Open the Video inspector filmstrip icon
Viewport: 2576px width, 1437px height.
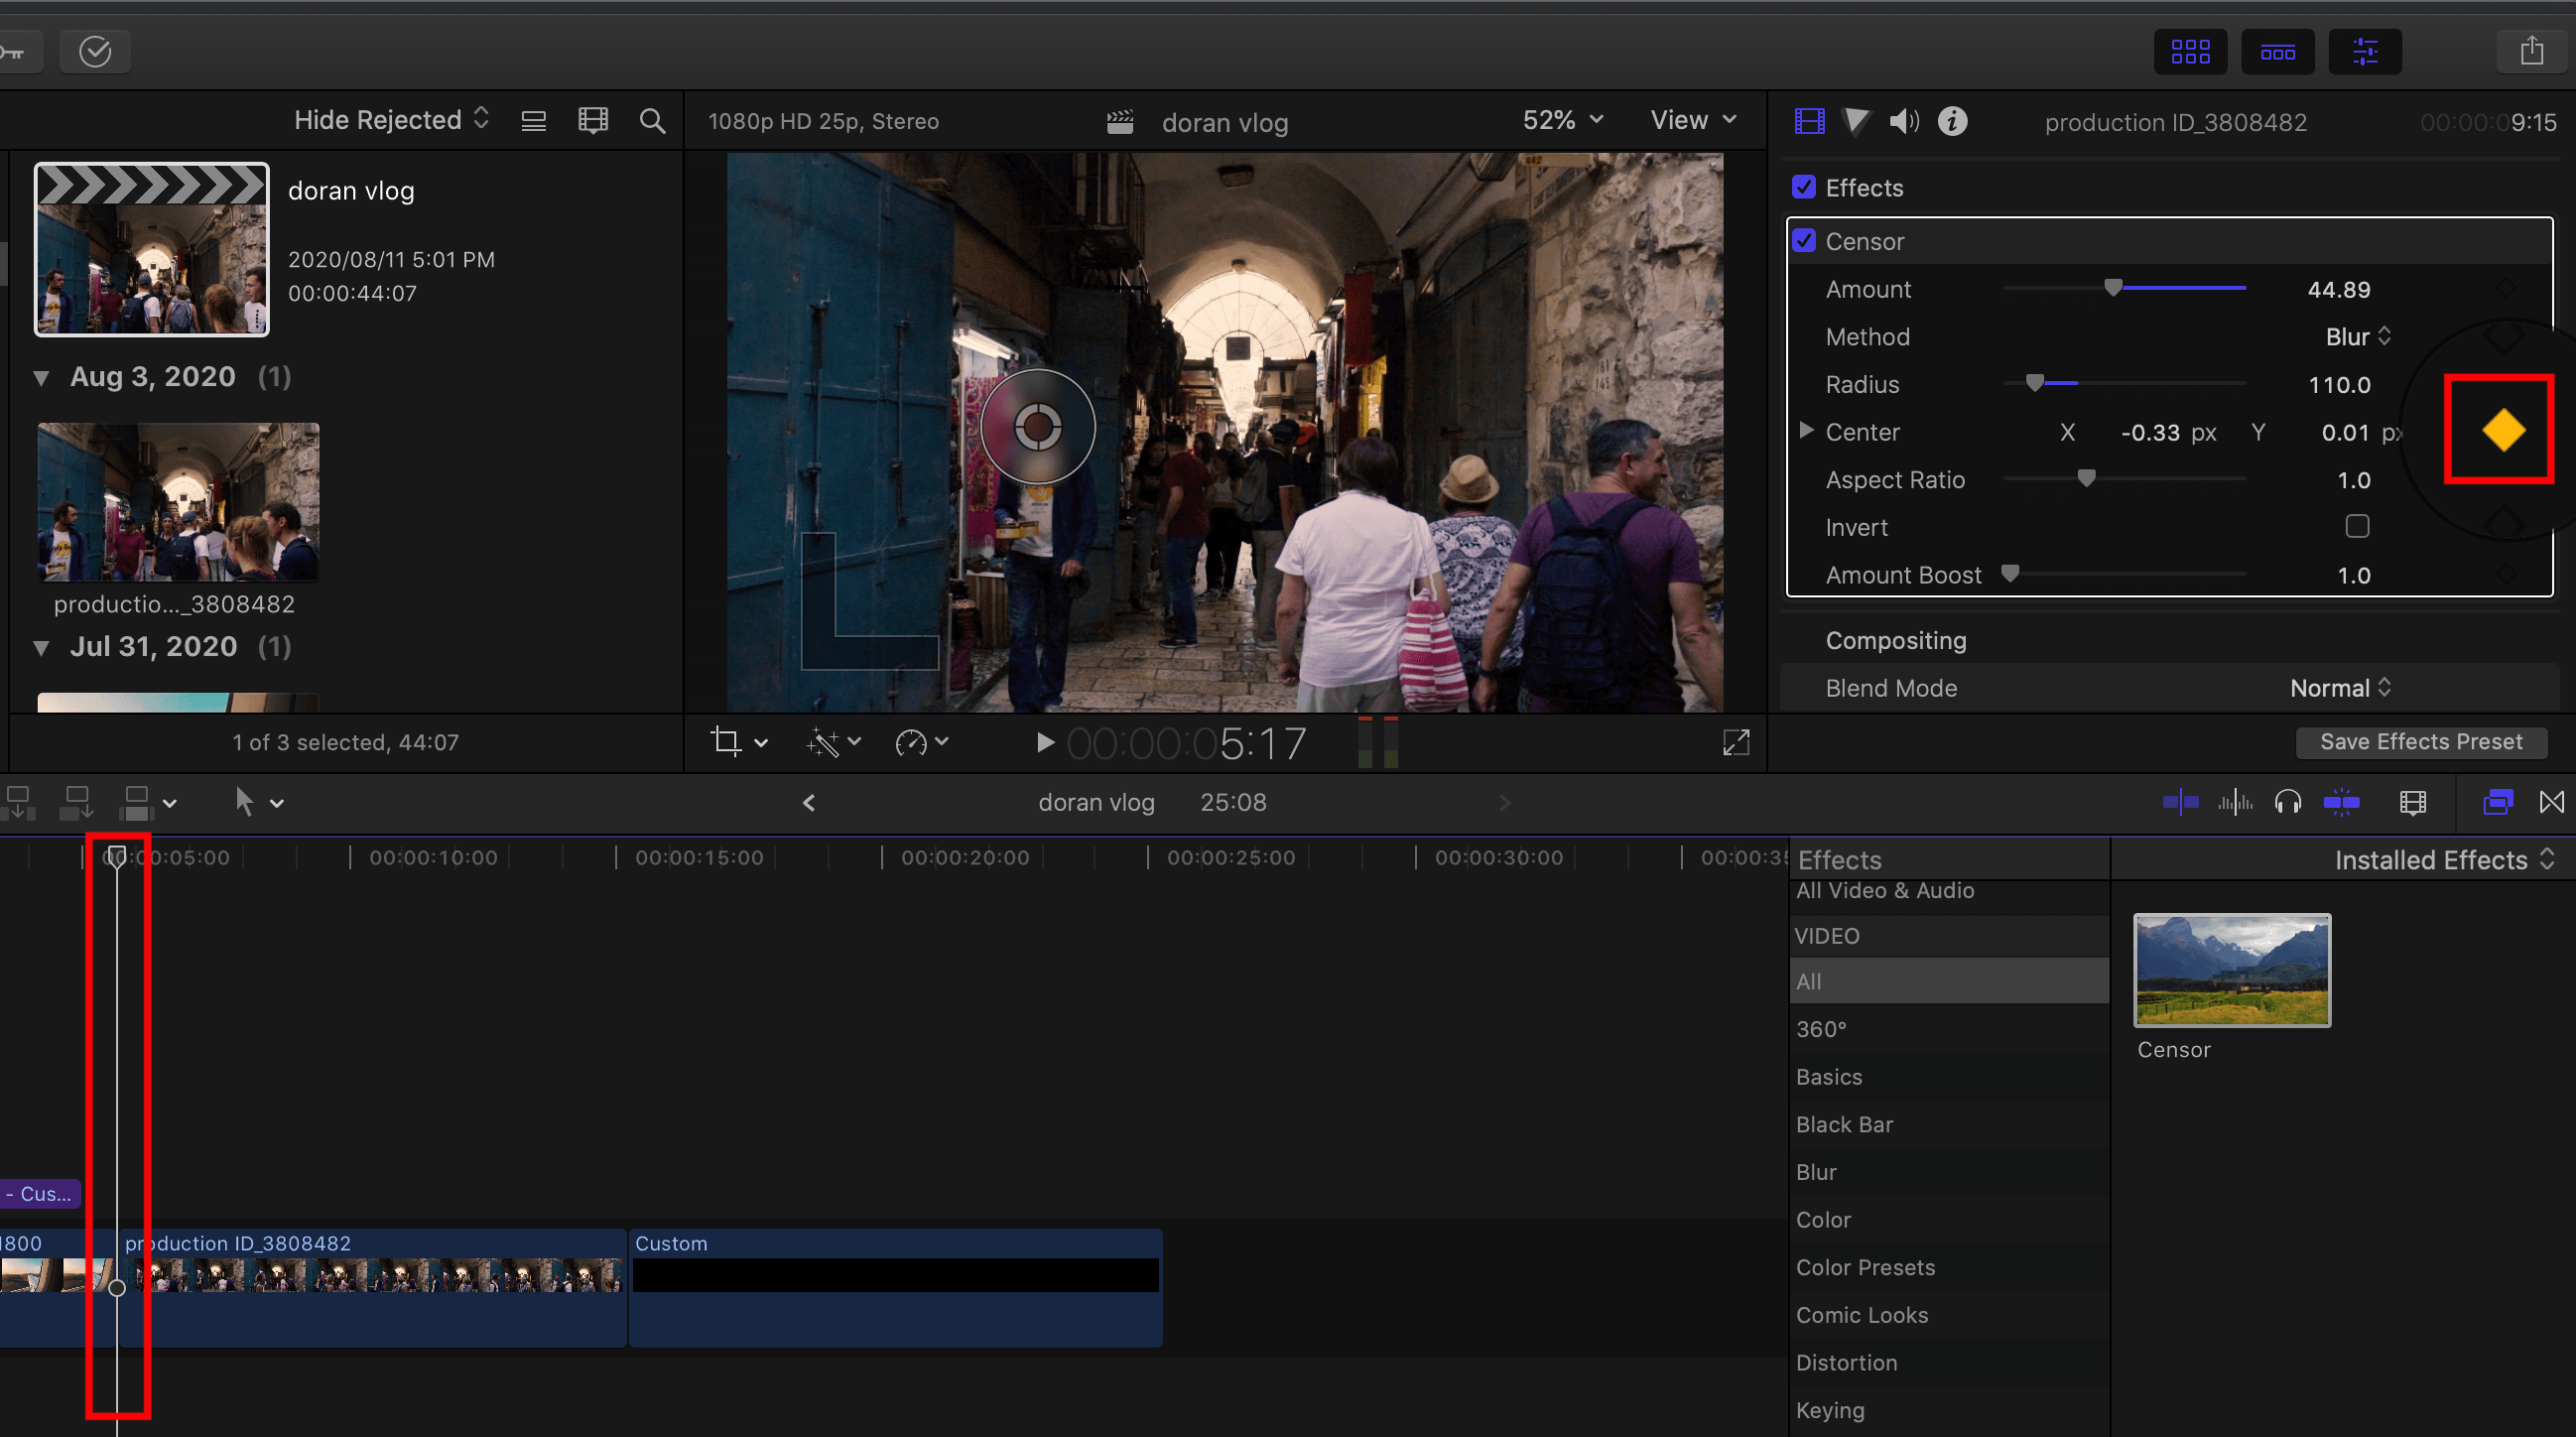(x=1809, y=122)
